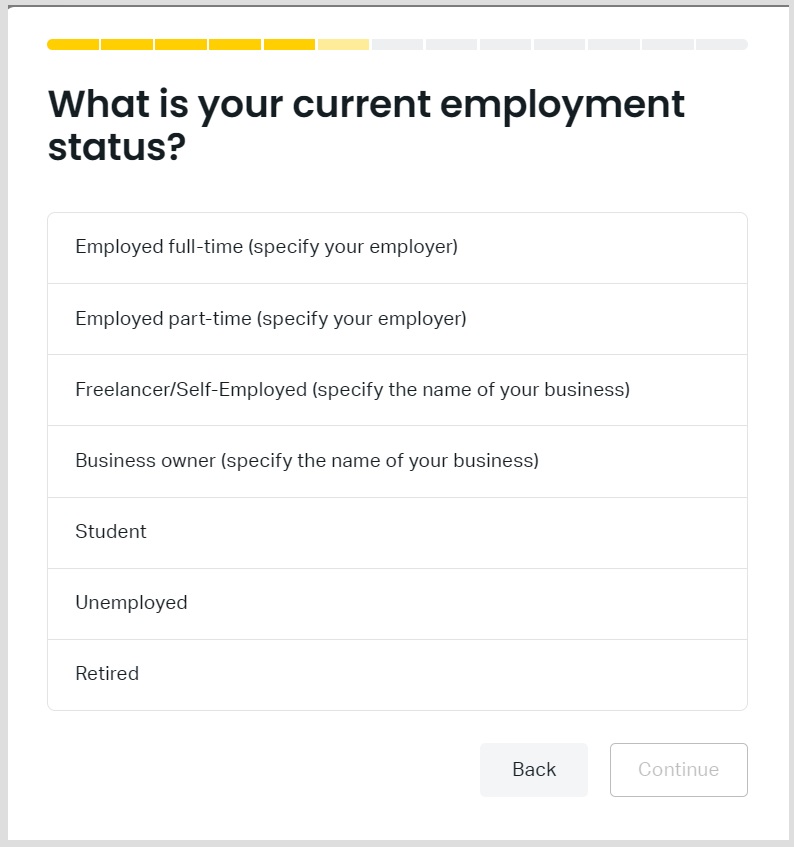Image resolution: width=794 pixels, height=847 pixels.
Task: Click the fifth bright yellow progress segment
Action: [290, 44]
